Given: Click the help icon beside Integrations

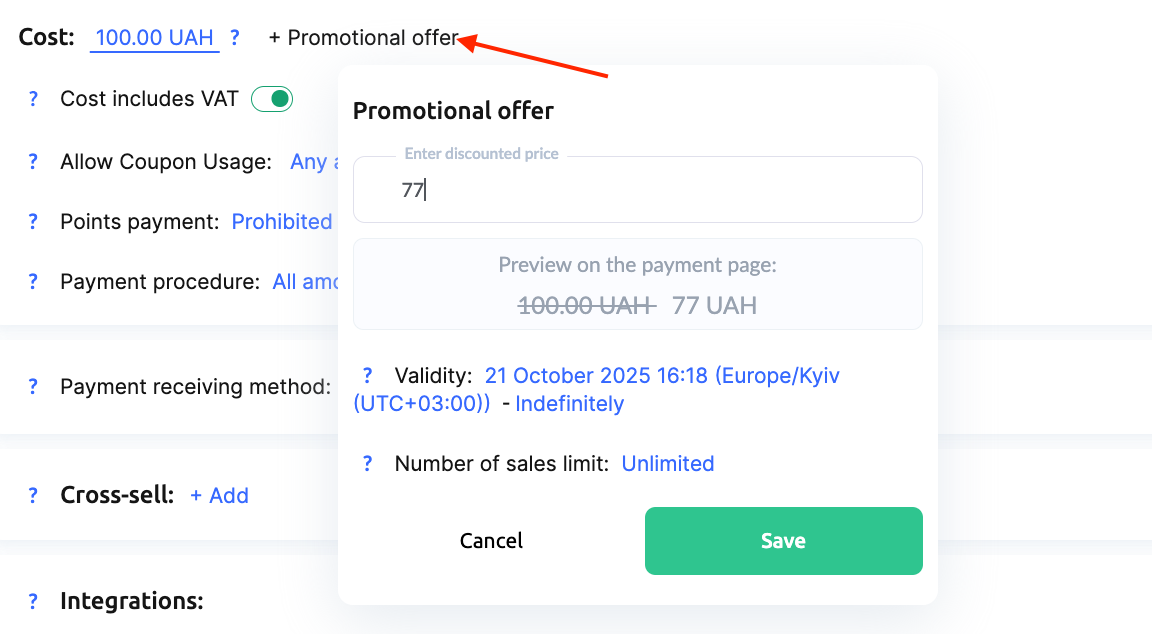Looking at the screenshot, I should (33, 601).
